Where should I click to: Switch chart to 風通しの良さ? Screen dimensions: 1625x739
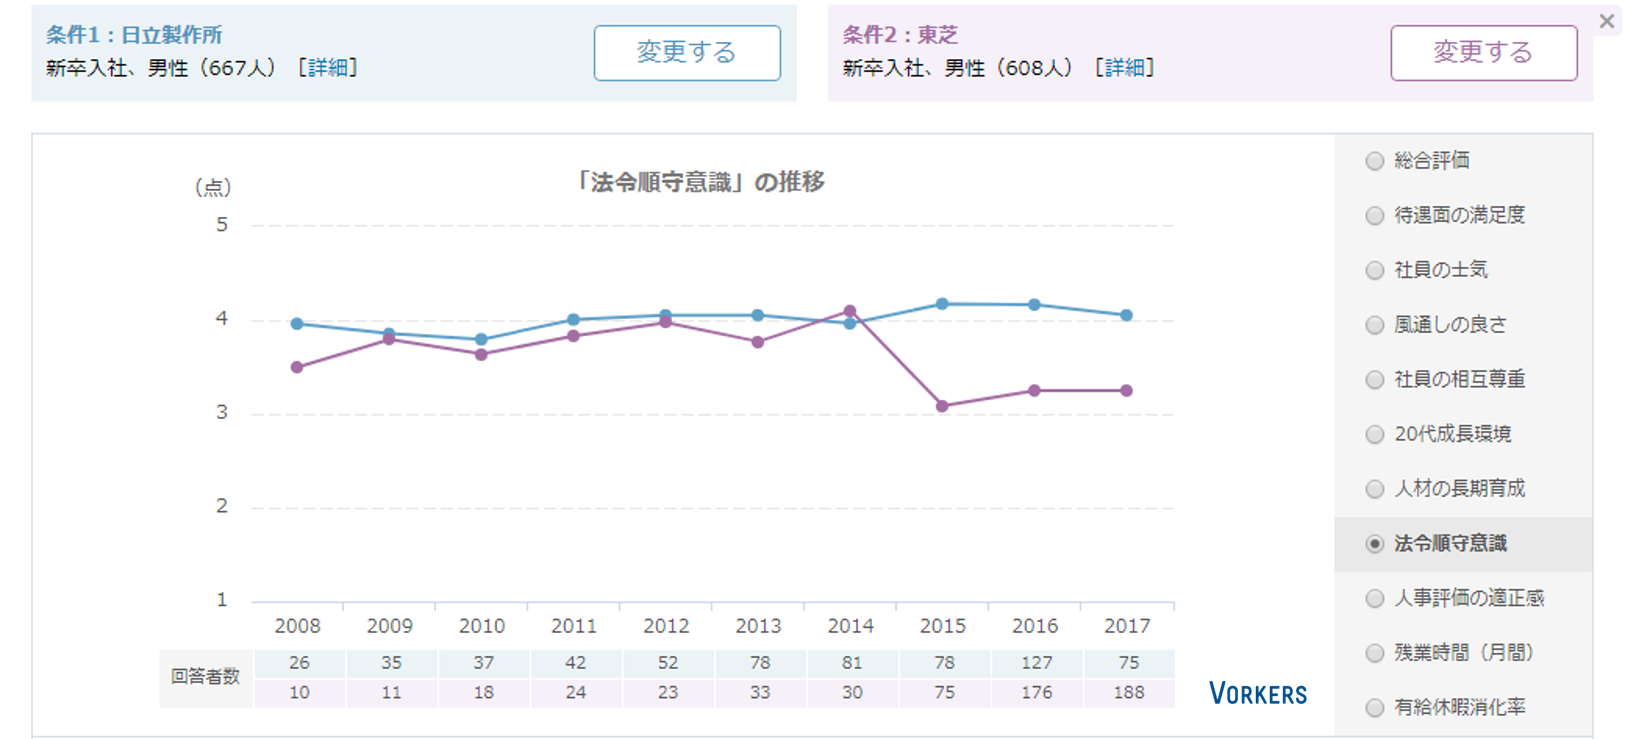pyautogui.click(x=1375, y=325)
